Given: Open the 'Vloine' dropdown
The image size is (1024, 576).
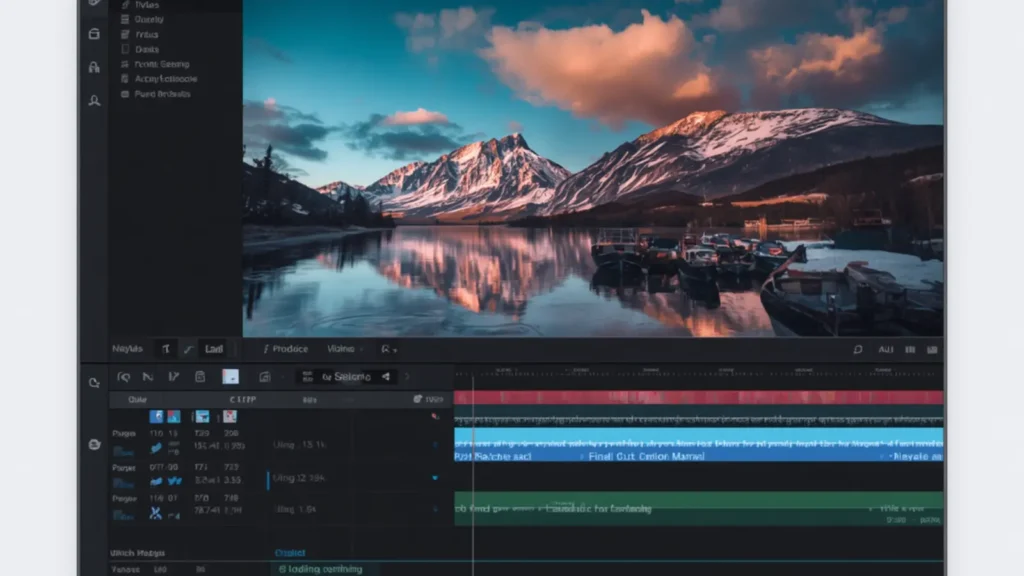Looking at the screenshot, I should pos(345,349).
